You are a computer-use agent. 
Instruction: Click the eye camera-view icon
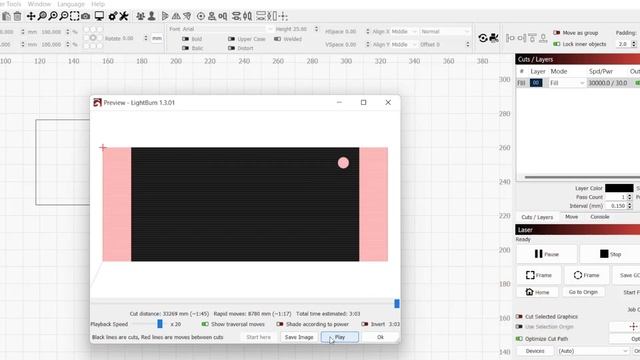(483, 38)
